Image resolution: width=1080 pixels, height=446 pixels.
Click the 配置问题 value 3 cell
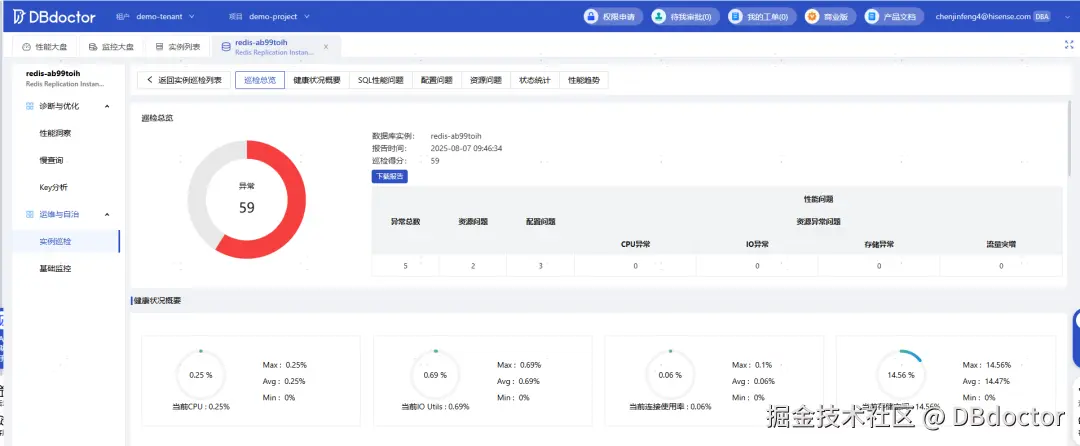click(x=541, y=266)
